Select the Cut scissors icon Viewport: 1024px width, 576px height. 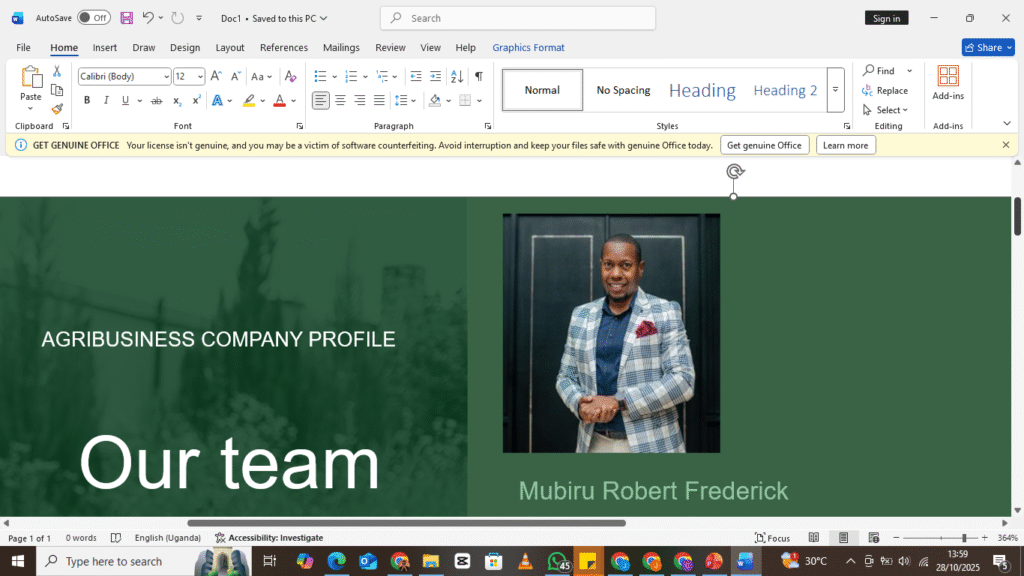click(x=57, y=72)
